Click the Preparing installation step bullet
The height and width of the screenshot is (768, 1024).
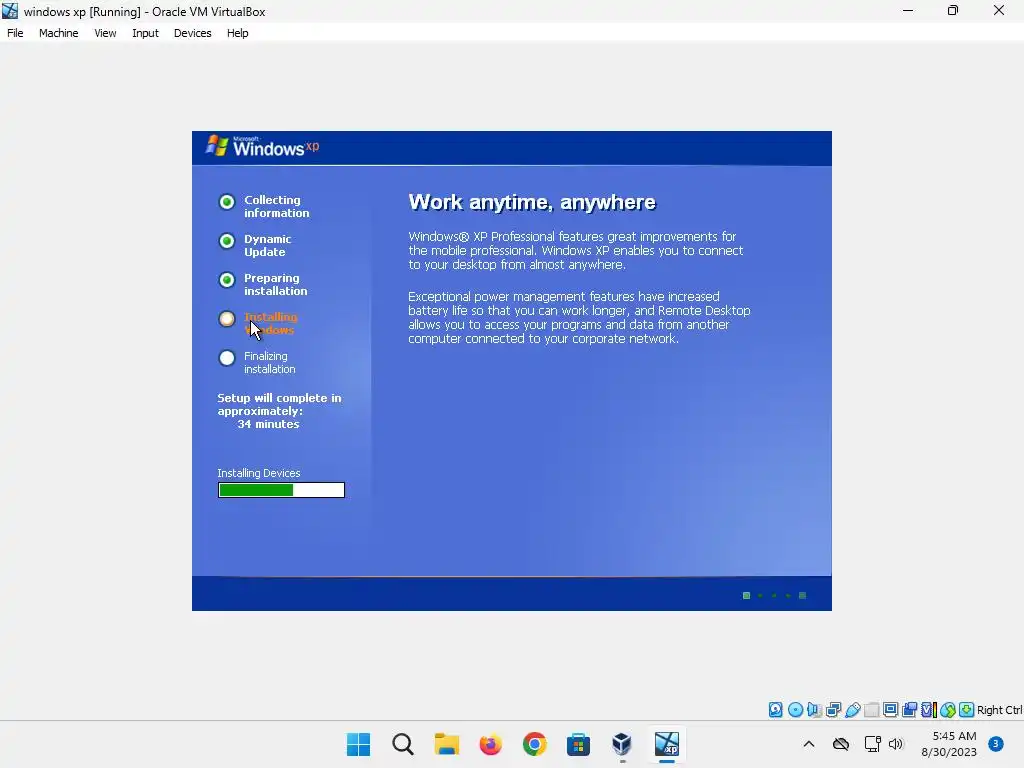coord(227,280)
